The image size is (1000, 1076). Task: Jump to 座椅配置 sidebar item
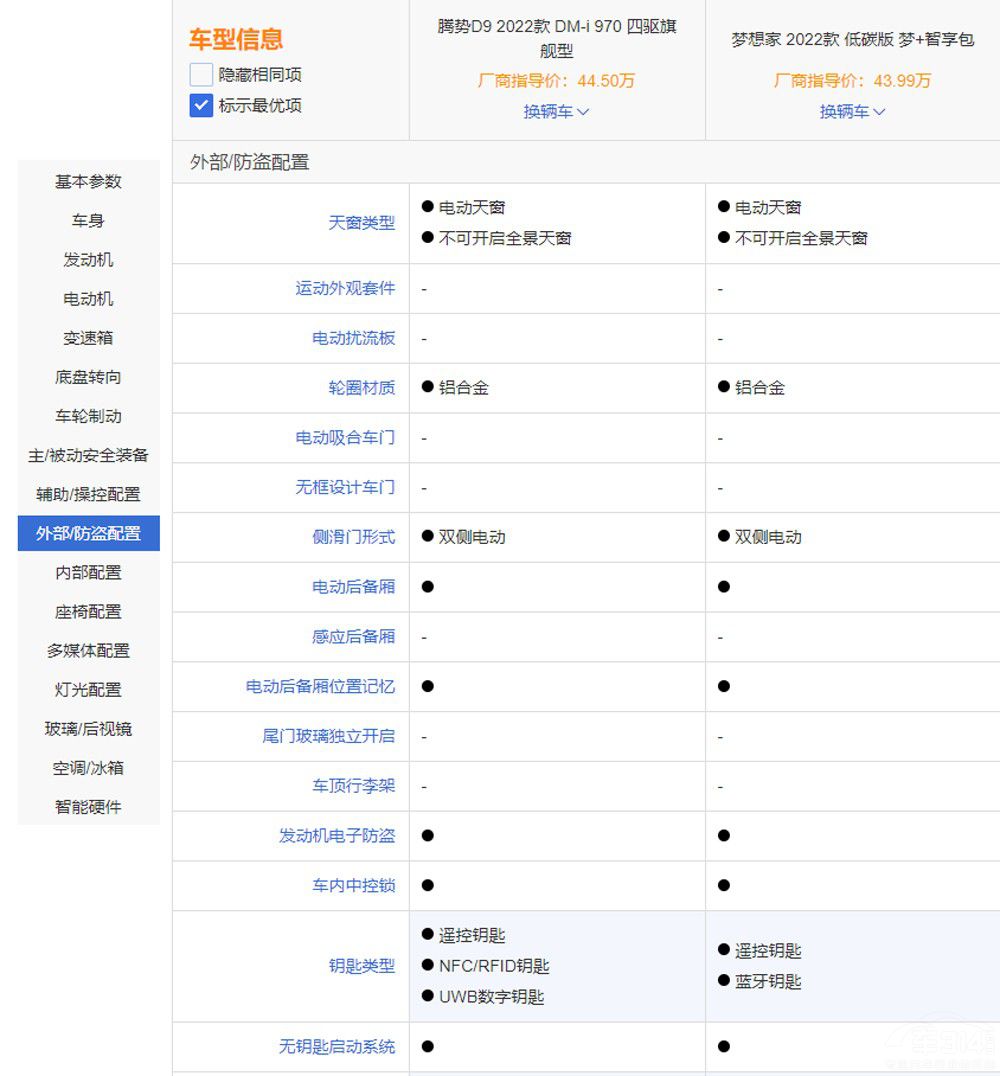point(88,612)
